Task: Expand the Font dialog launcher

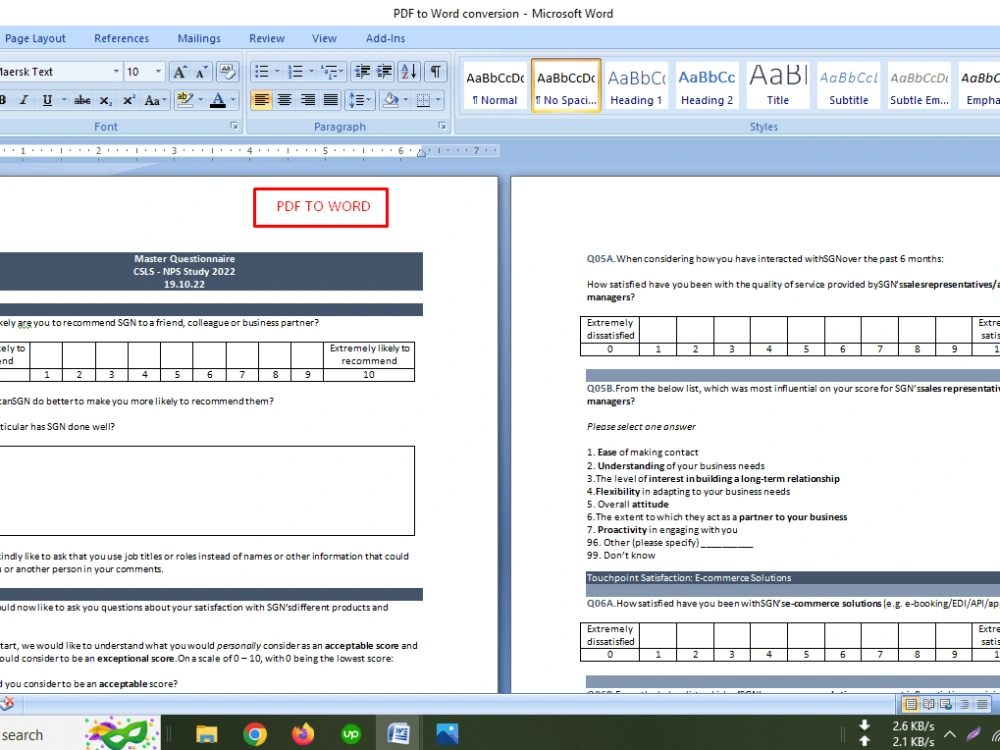Action: click(x=234, y=126)
